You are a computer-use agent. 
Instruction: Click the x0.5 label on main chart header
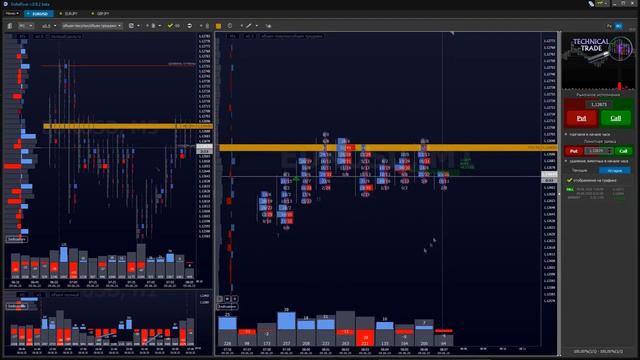click(x=249, y=36)
